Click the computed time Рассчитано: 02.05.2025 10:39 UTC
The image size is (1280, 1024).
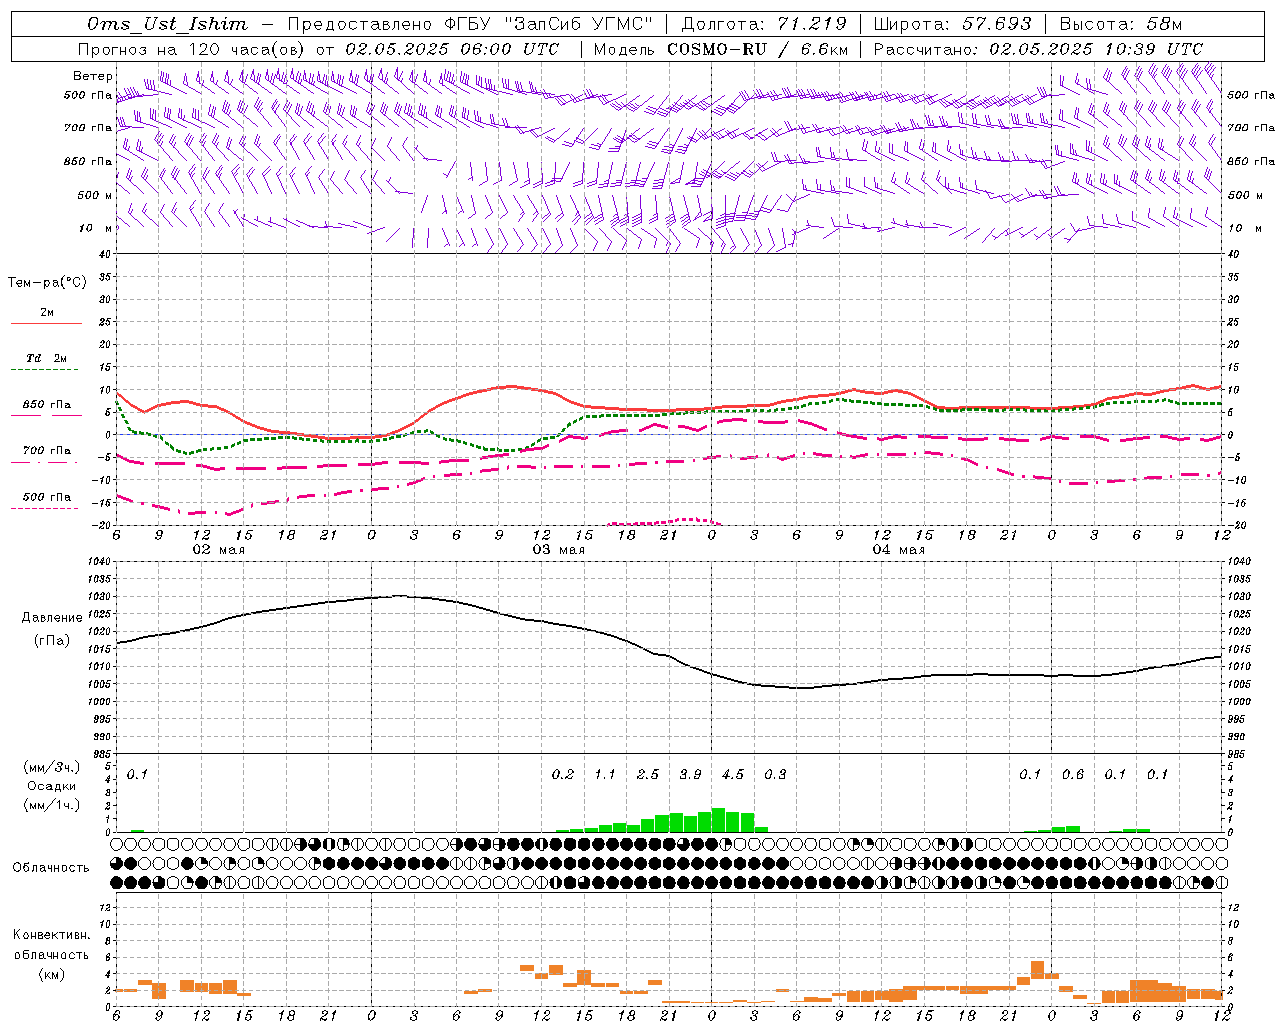(x=1038, y=49)
